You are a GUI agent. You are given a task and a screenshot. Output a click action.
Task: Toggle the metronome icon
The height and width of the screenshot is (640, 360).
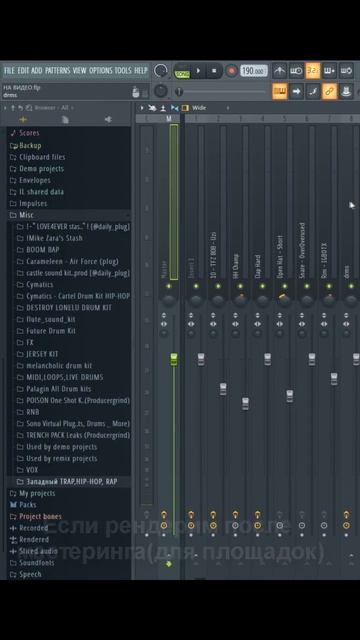click(x=280, y=71)
